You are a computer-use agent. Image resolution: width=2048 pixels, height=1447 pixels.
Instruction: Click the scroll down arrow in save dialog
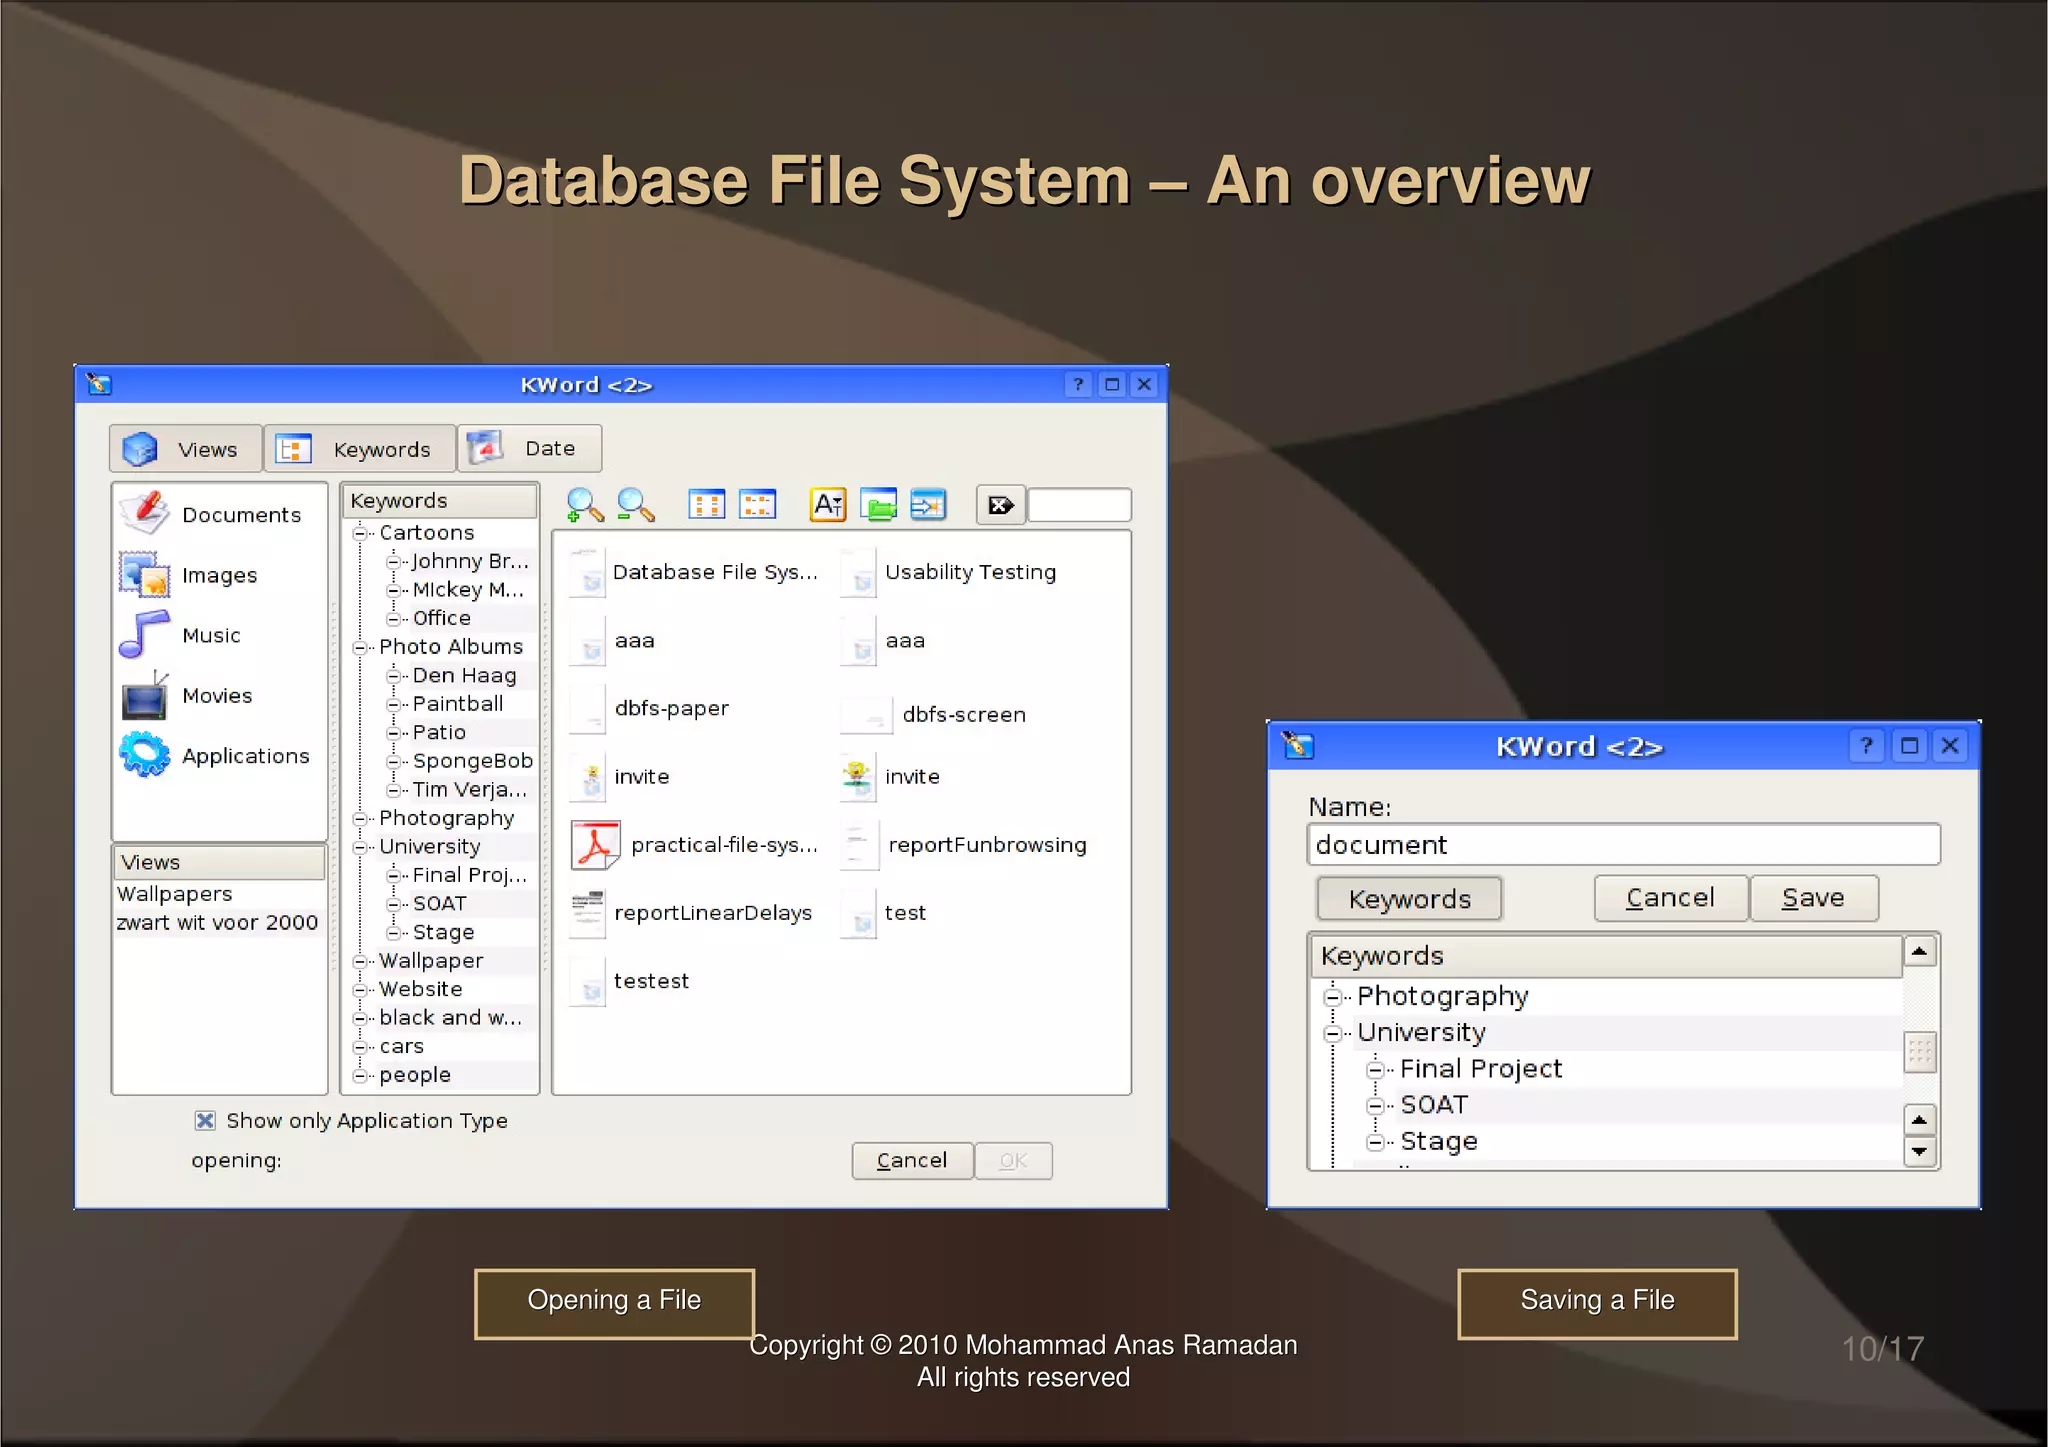coord(1919,1152)
